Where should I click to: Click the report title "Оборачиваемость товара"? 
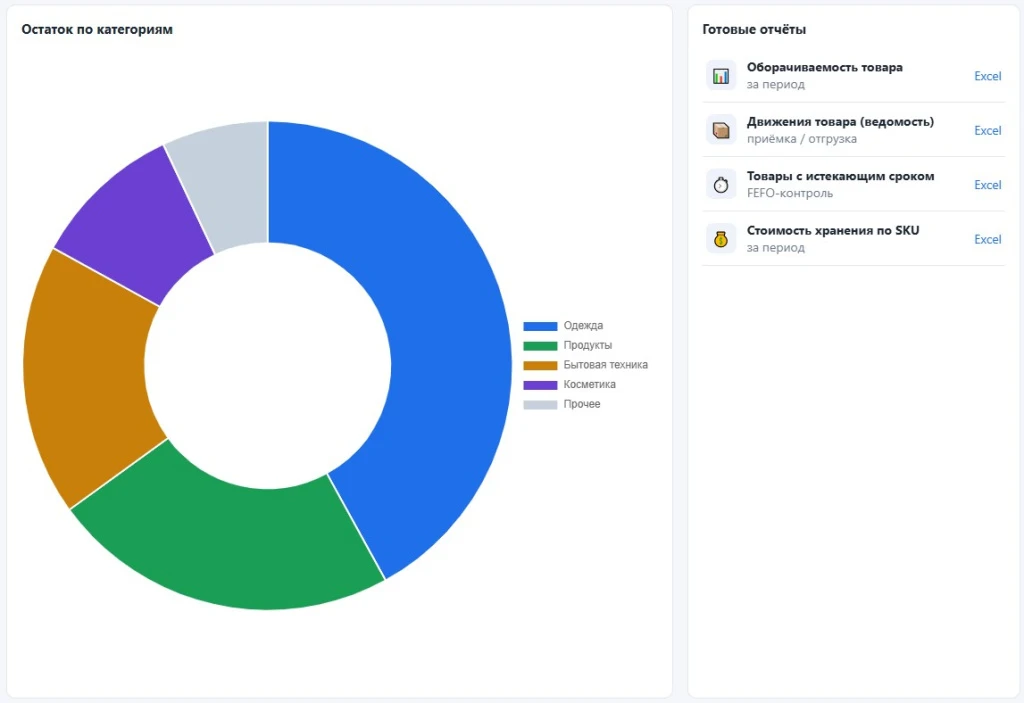tap(824, 67)
